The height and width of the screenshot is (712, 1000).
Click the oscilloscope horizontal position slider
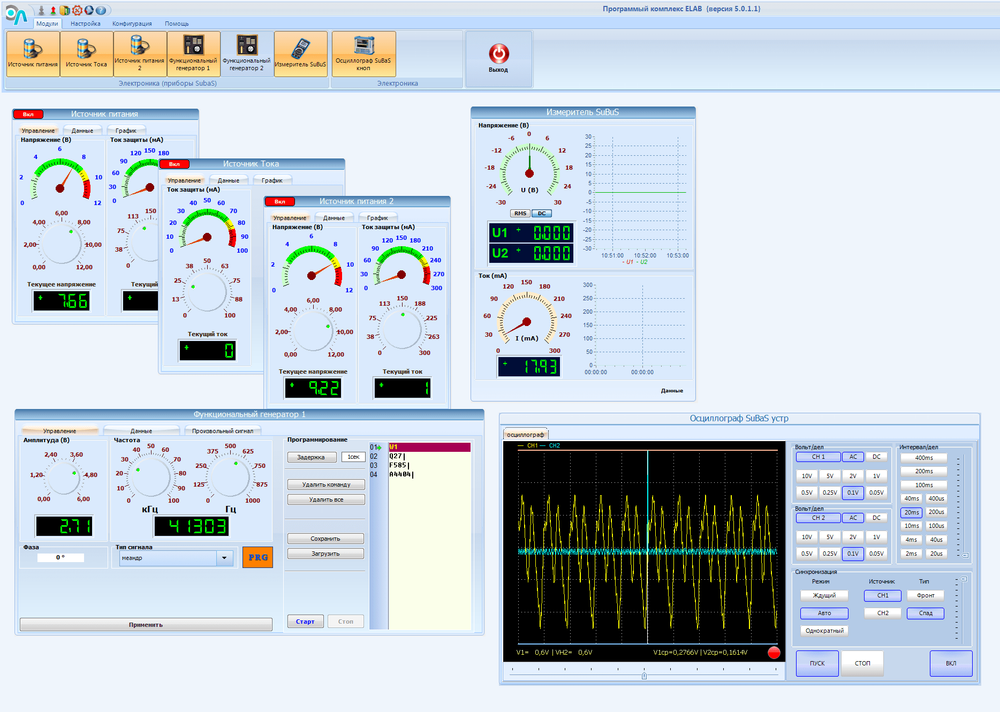[x=643, y=675]
